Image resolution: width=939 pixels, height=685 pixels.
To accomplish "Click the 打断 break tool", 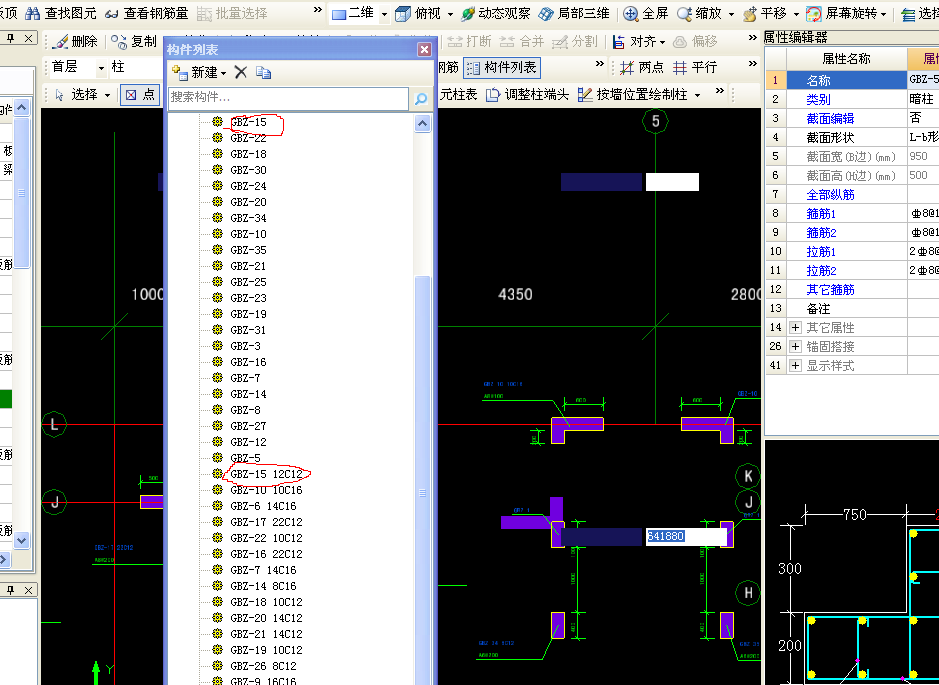I will [x=470, y=41].
